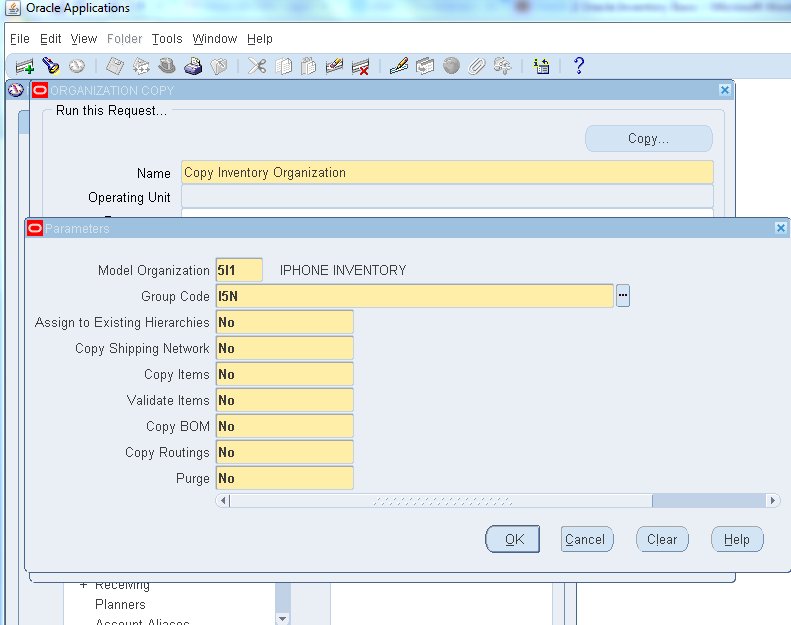Click the Window Help question mark icon
The width and height of the screenshot is (791, 625).
579,66
